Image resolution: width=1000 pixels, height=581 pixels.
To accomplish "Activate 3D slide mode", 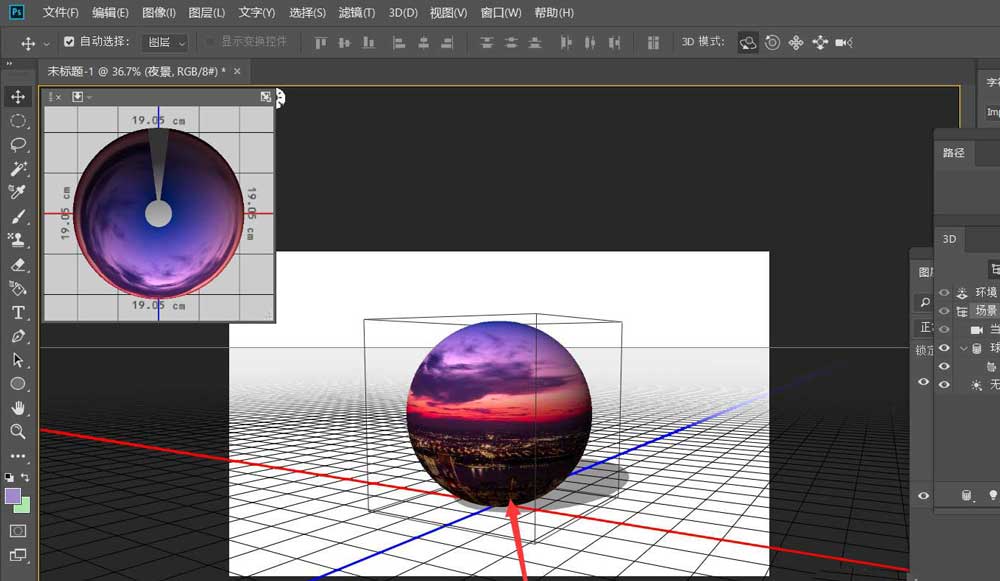I will tap(820, 43).
